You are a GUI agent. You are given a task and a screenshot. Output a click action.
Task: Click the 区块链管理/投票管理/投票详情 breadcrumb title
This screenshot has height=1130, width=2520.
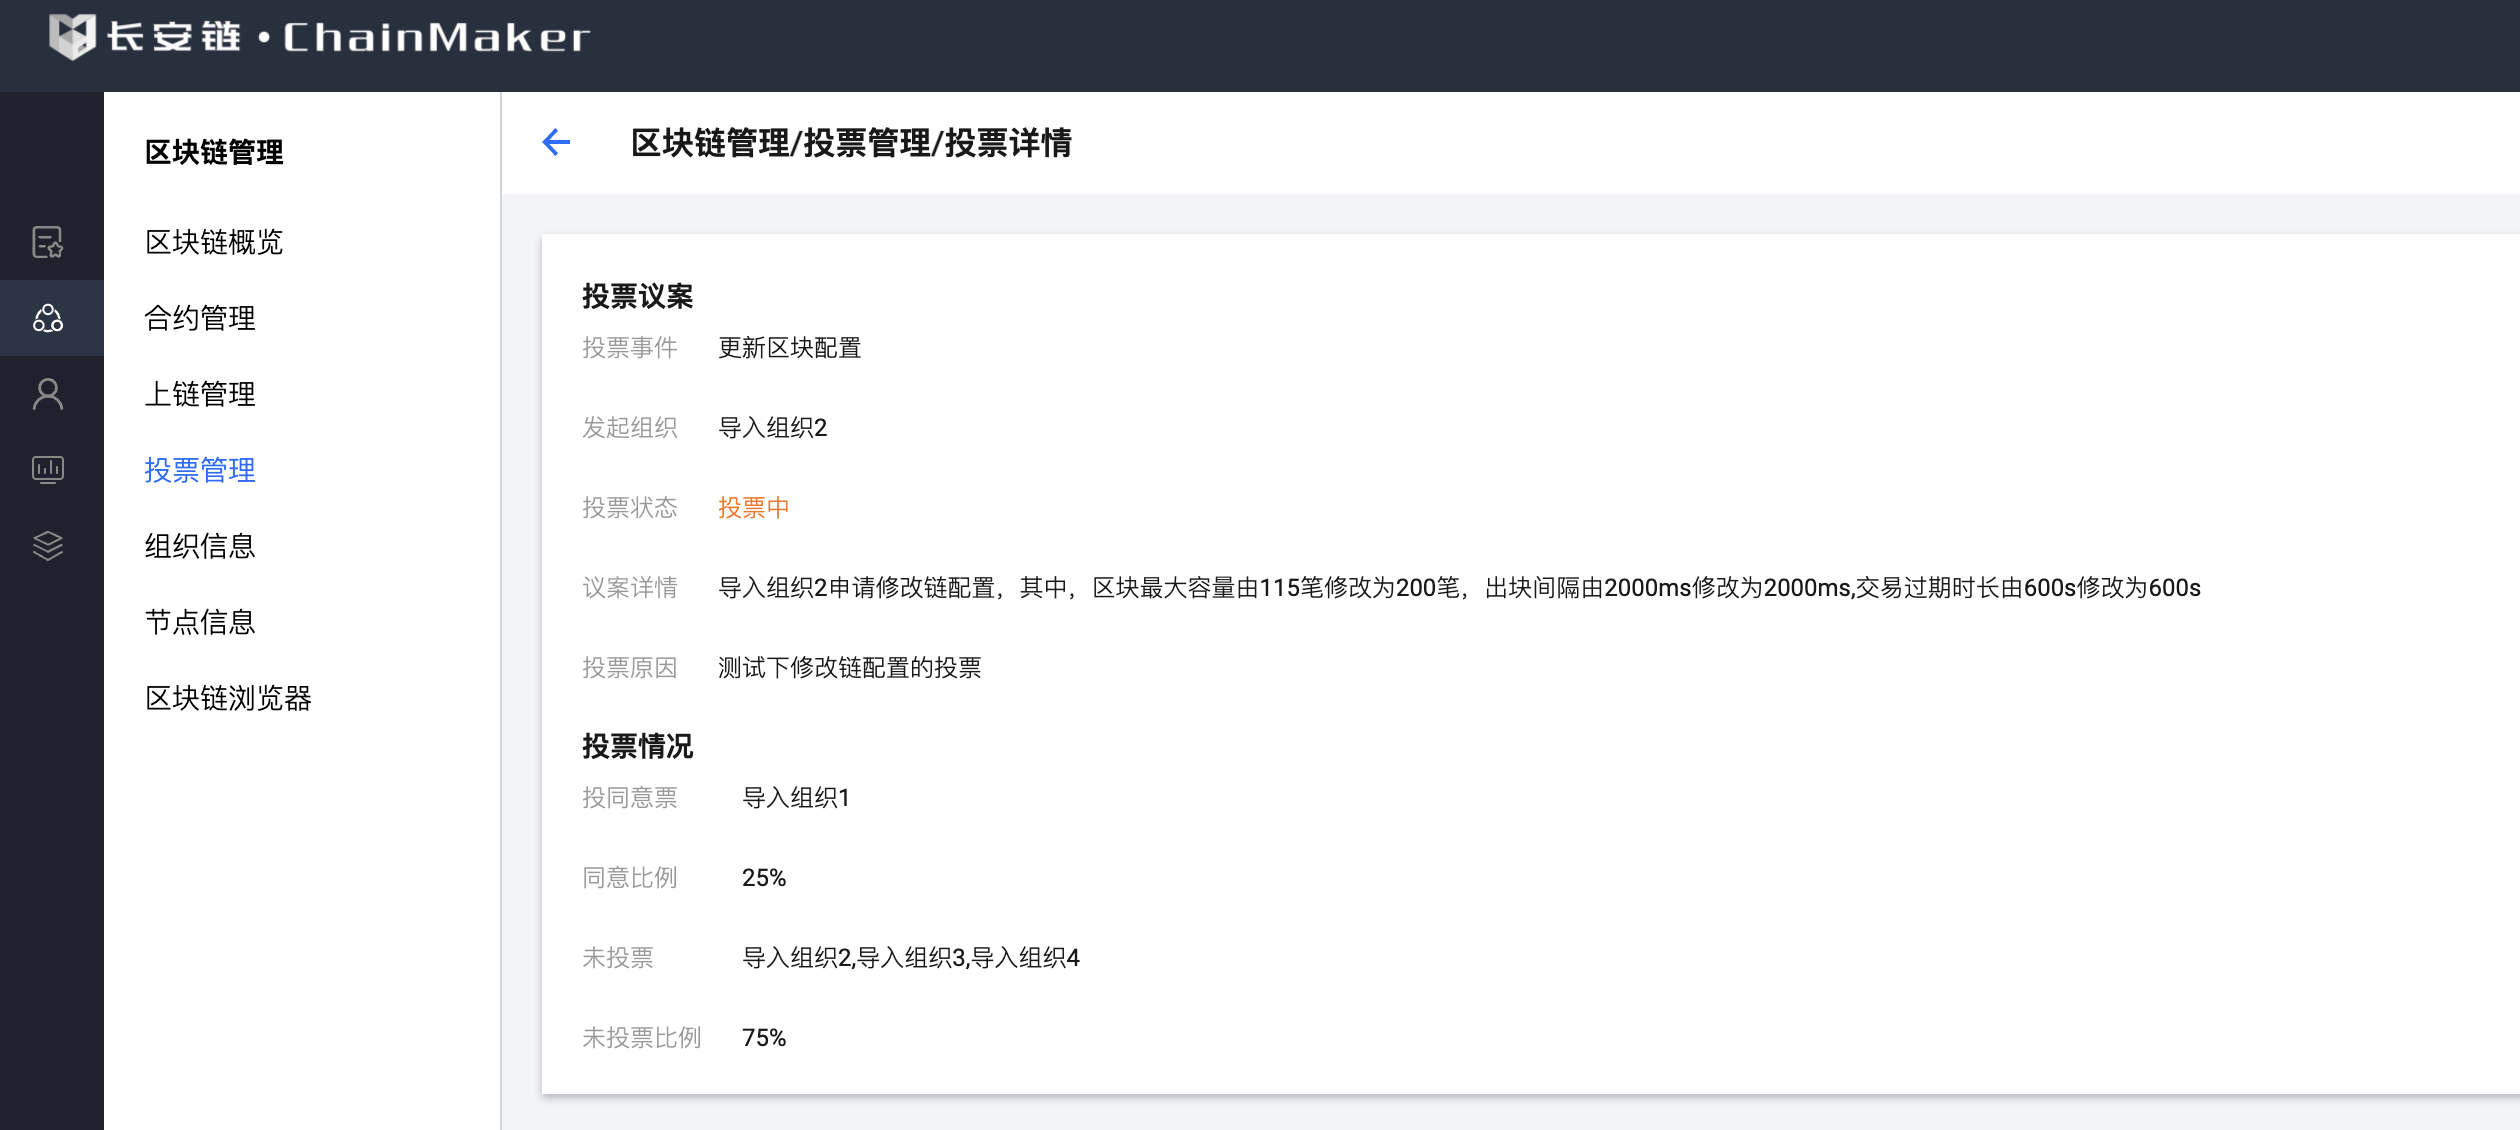[x=851, y=143]
